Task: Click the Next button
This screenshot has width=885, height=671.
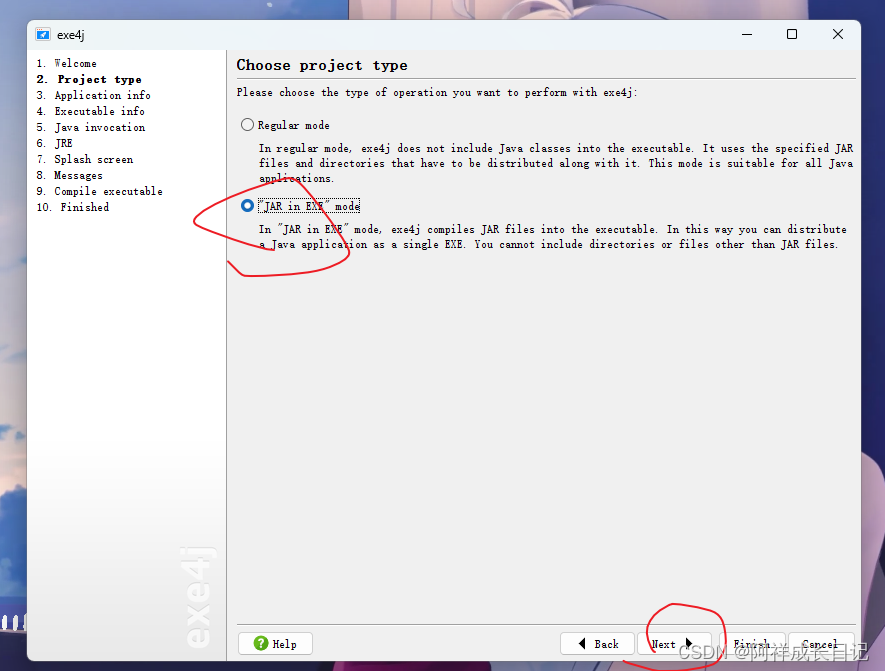Action: point(673,643)
